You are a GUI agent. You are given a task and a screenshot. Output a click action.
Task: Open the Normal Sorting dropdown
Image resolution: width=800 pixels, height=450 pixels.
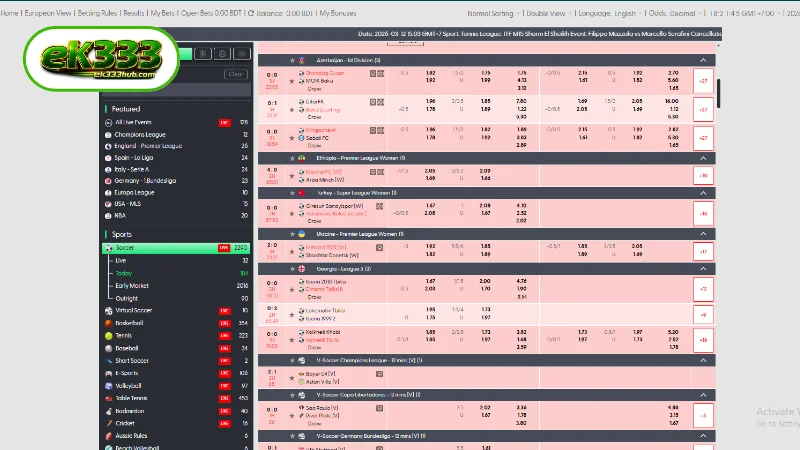point(493,13)
